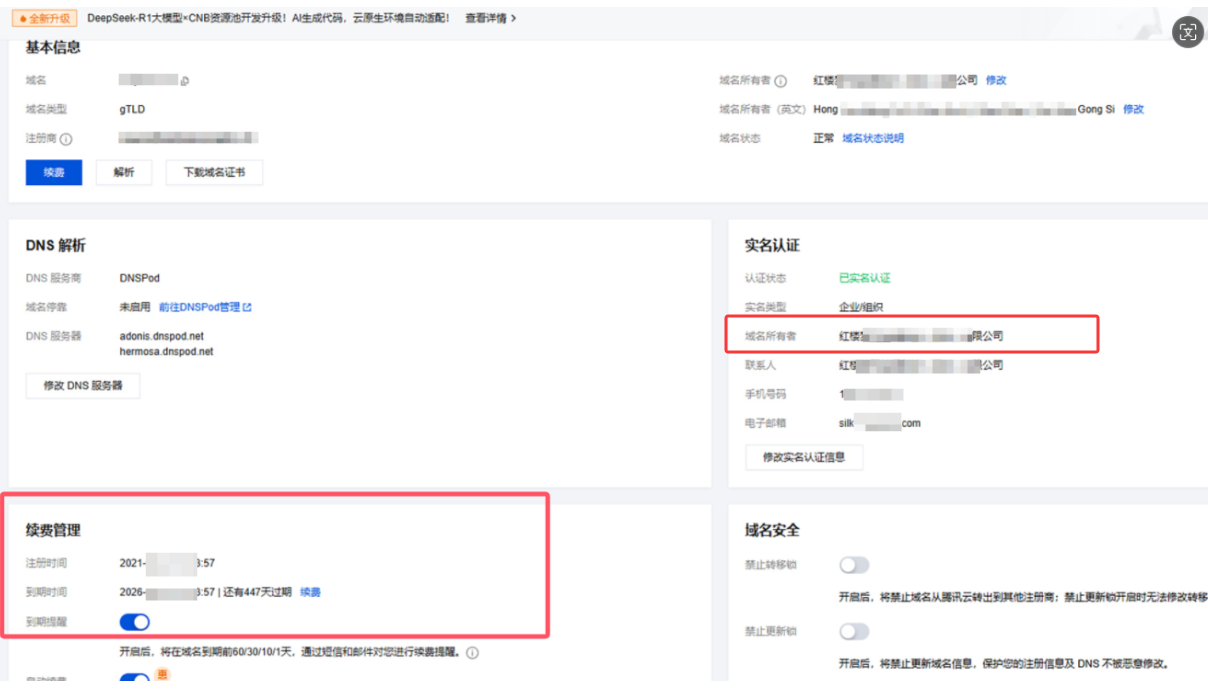Click the 电子邮箱 field label
The image size is (1208, 689).
tap(765, 423)
